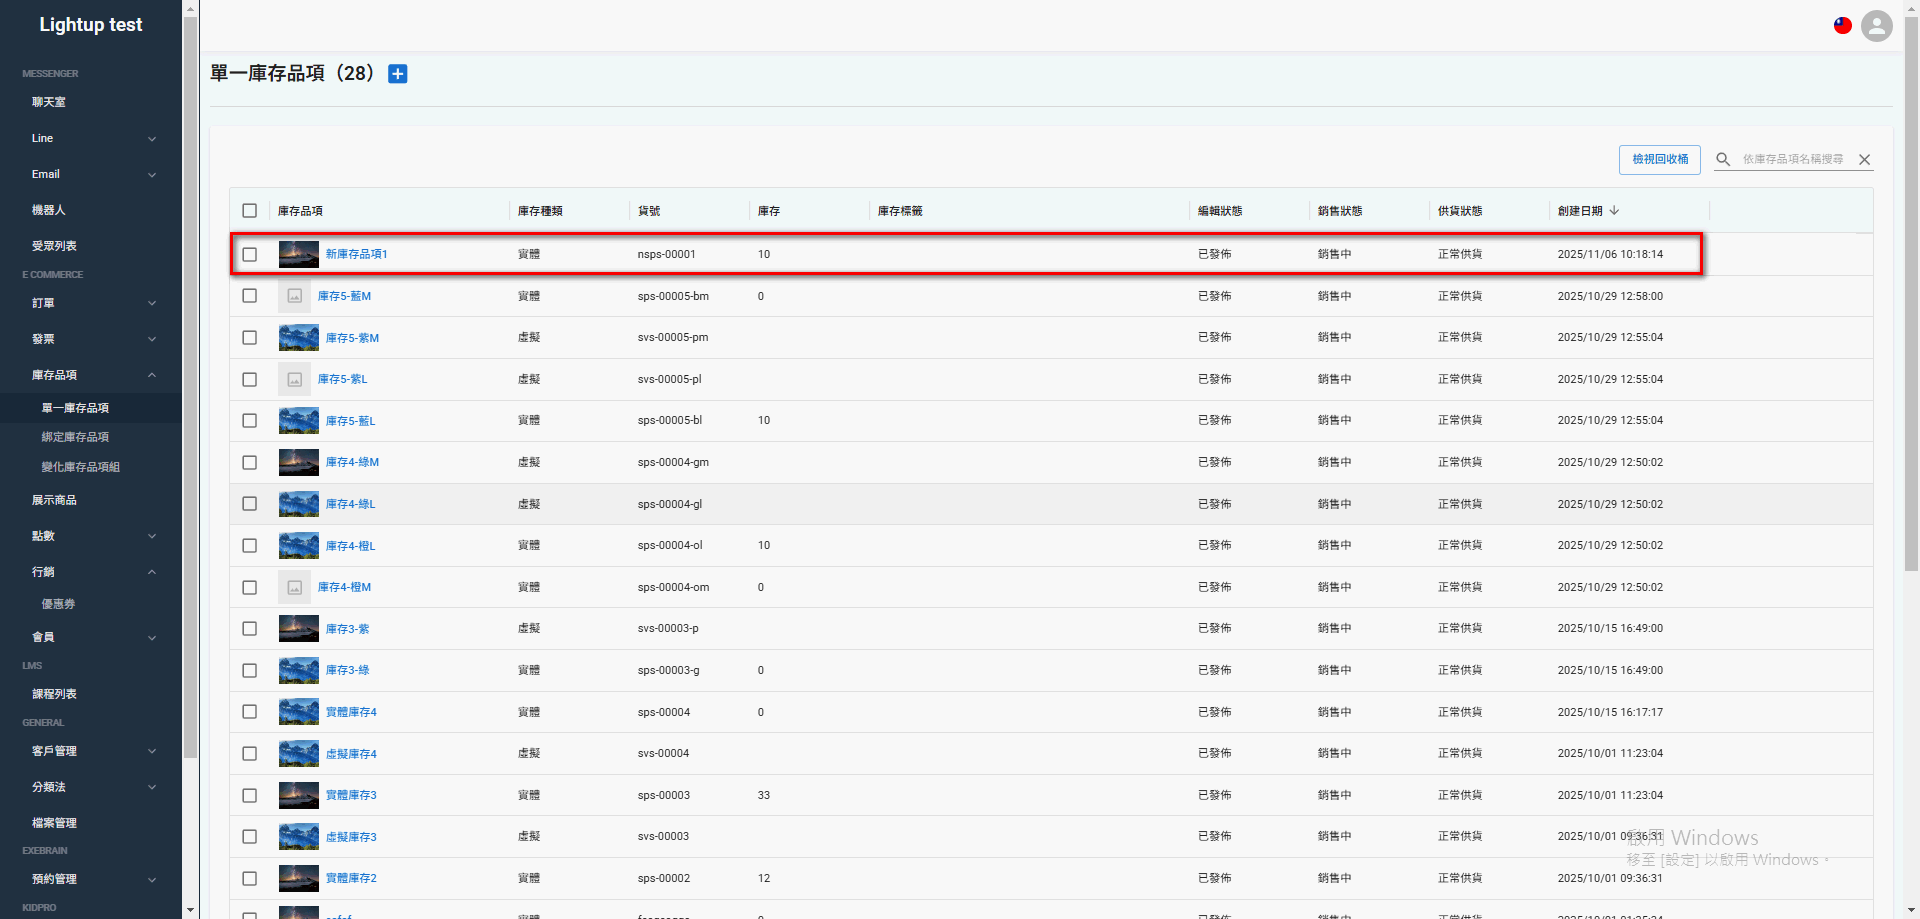Check the box for 新庫存品項1
The width and height of the screenshot is (1920, 919).
250,254
